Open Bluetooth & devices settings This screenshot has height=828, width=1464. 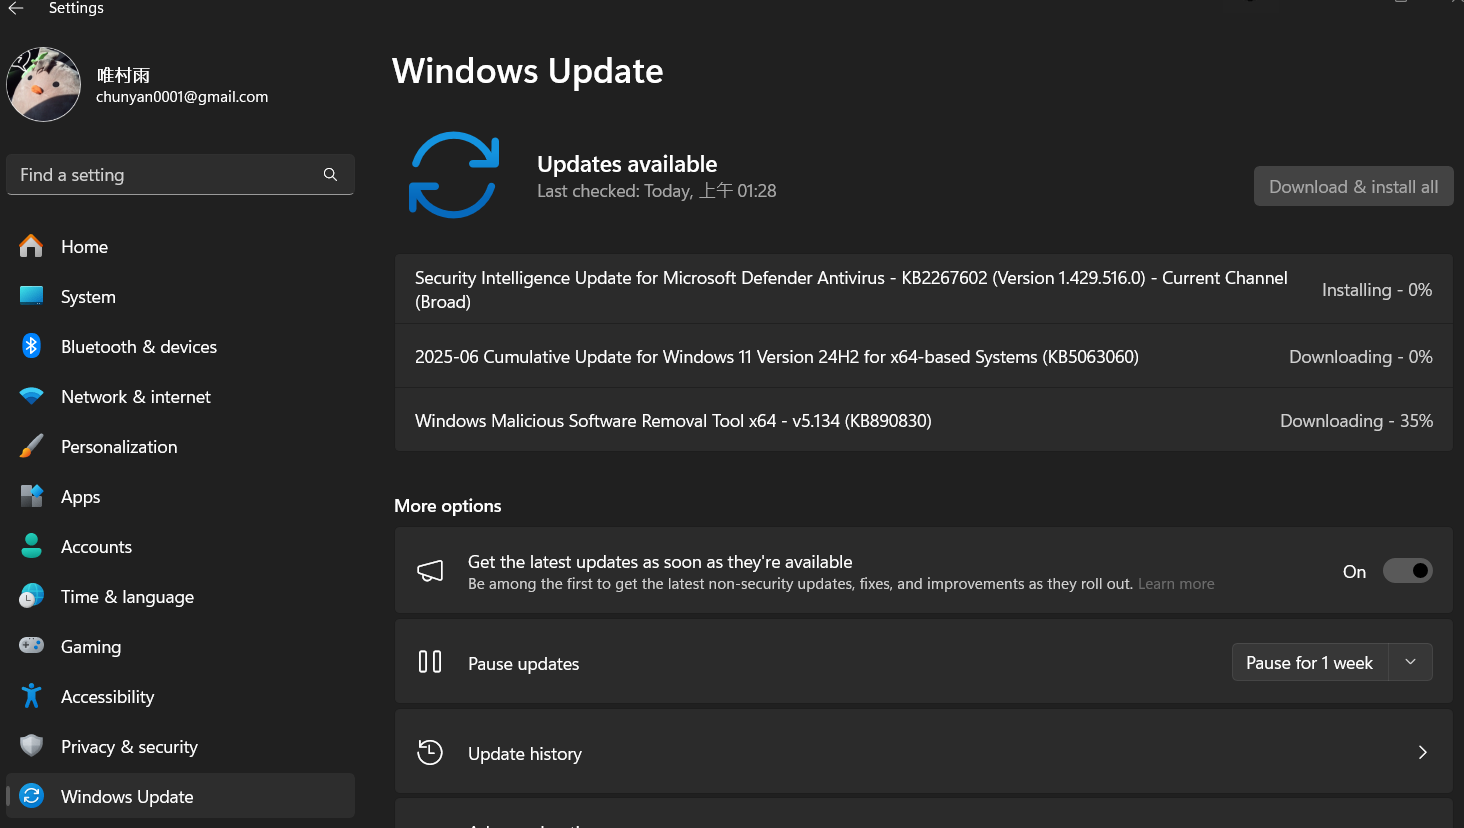point(180,346)
